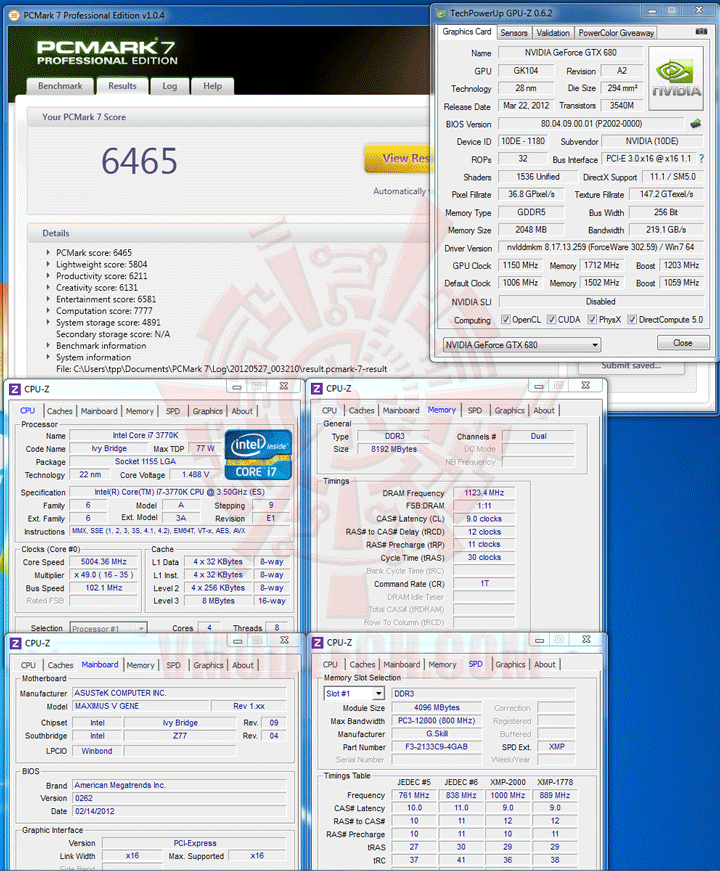The height and width of the screenshot is (871, 720).
Task: Click the CPU-Z icon of Mainboard window
Action: pyautogui.click(x=16, y=643)
